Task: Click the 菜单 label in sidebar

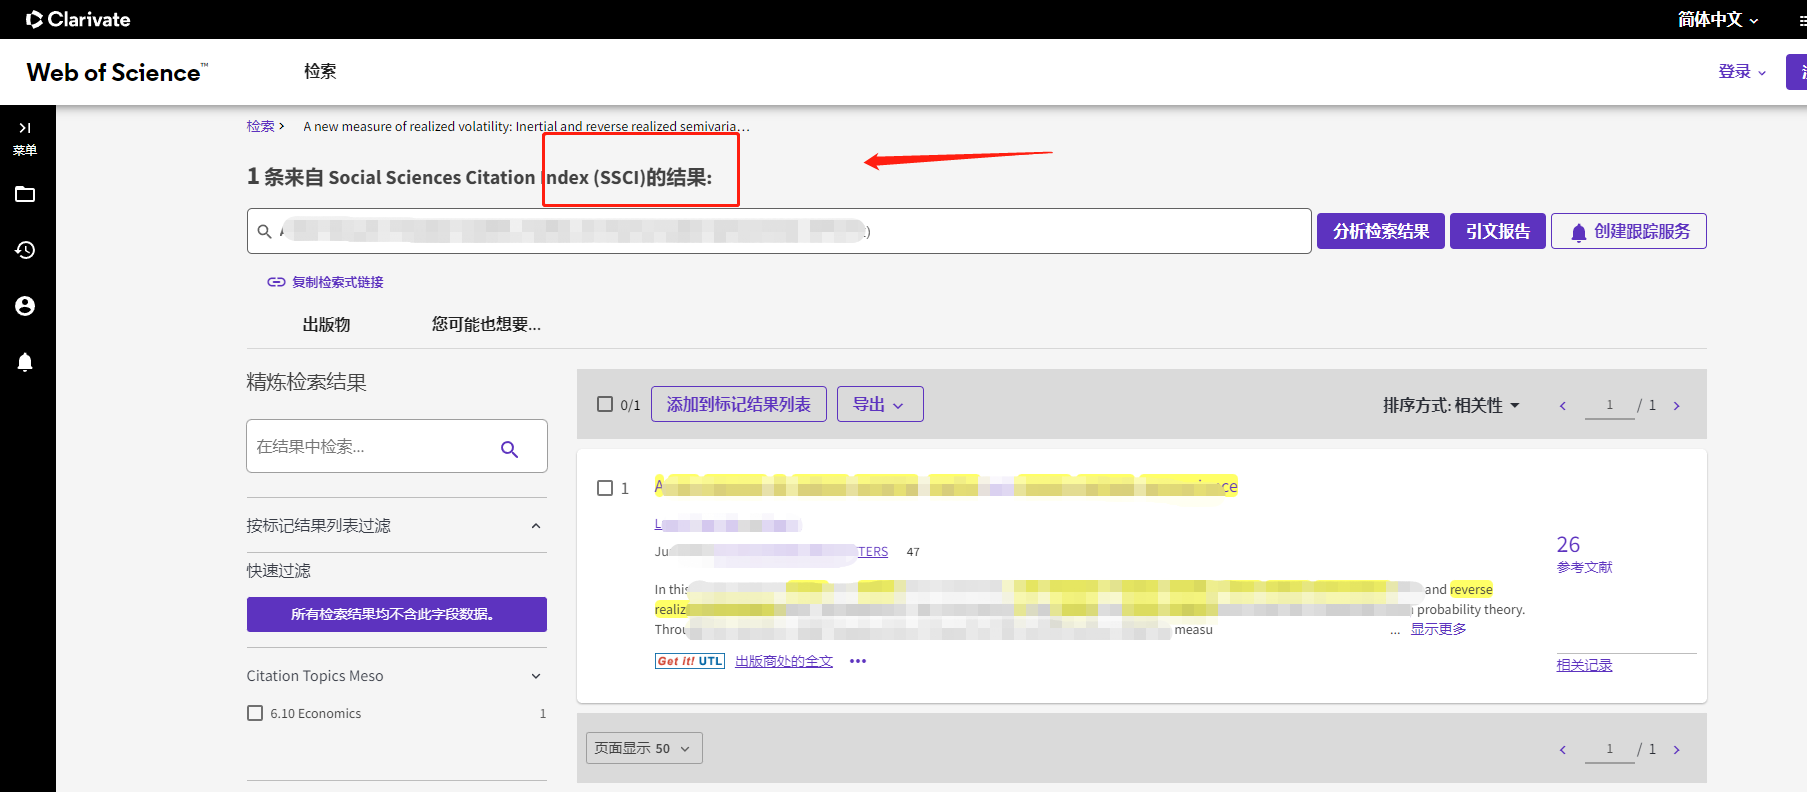Action: (x=25, y=150)
